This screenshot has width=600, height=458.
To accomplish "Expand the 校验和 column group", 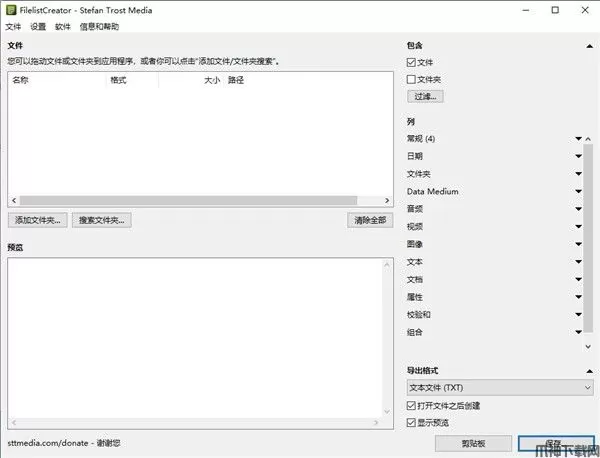I will click(578, 315).
